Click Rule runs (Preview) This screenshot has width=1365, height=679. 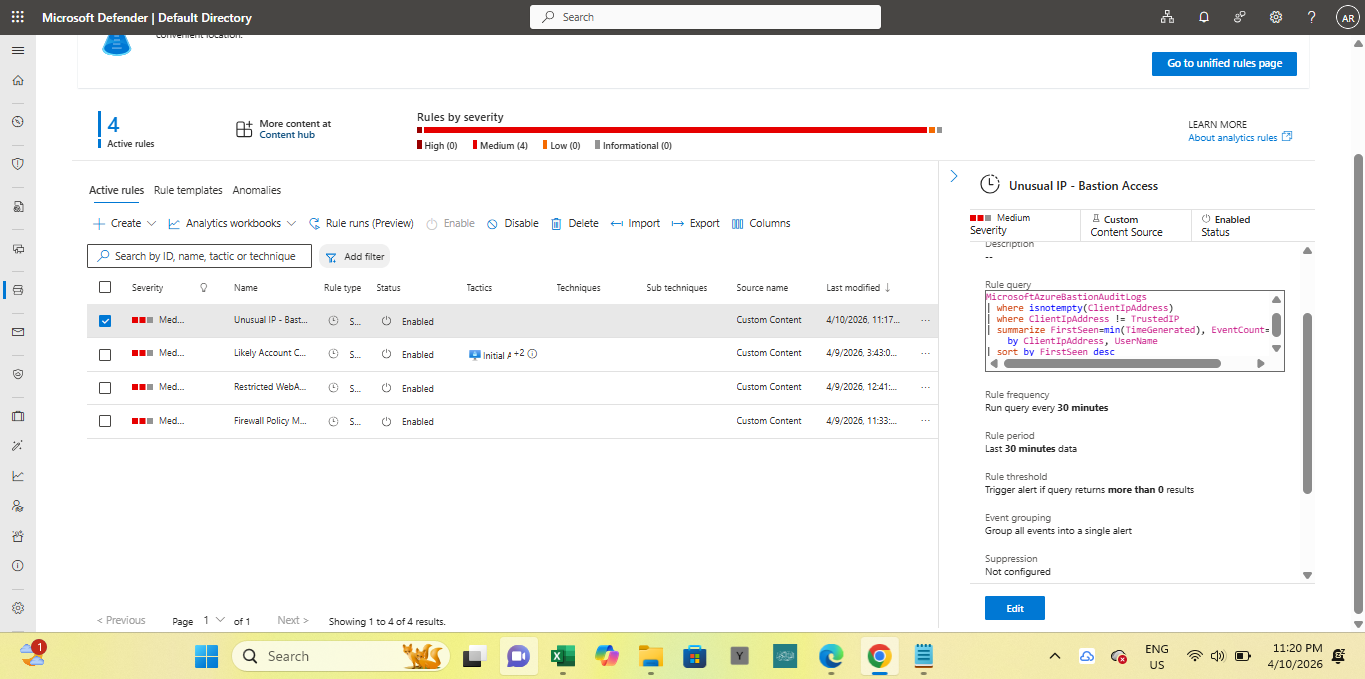361,223
